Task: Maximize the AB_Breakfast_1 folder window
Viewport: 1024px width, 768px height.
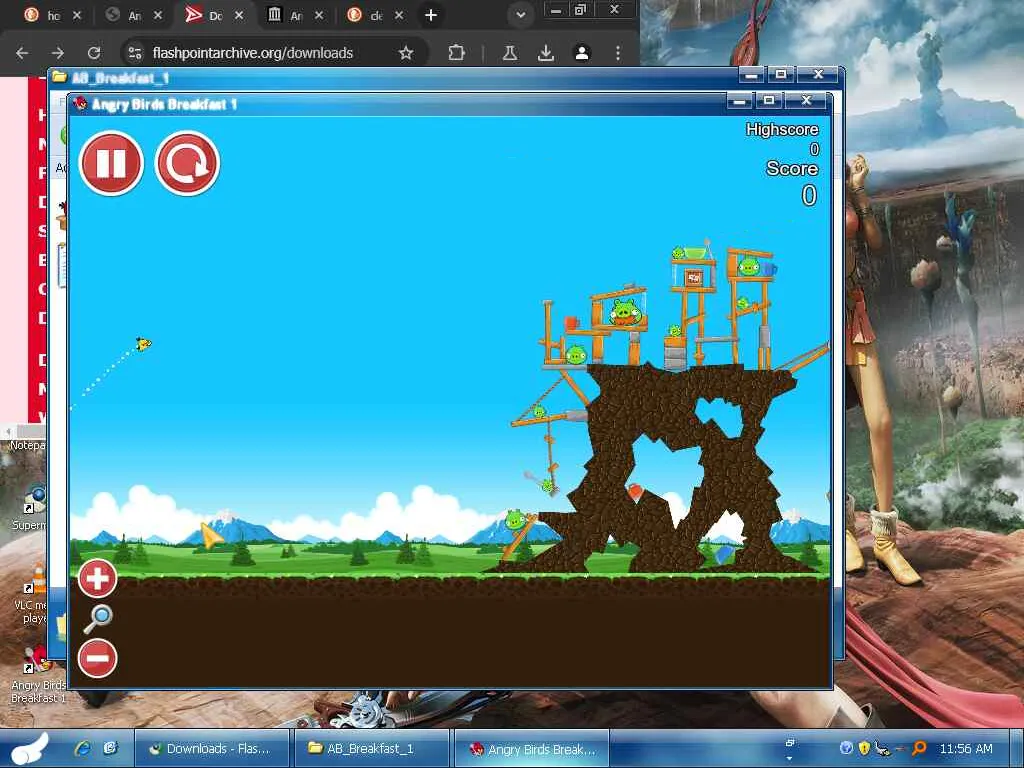Action: point(780,74)
